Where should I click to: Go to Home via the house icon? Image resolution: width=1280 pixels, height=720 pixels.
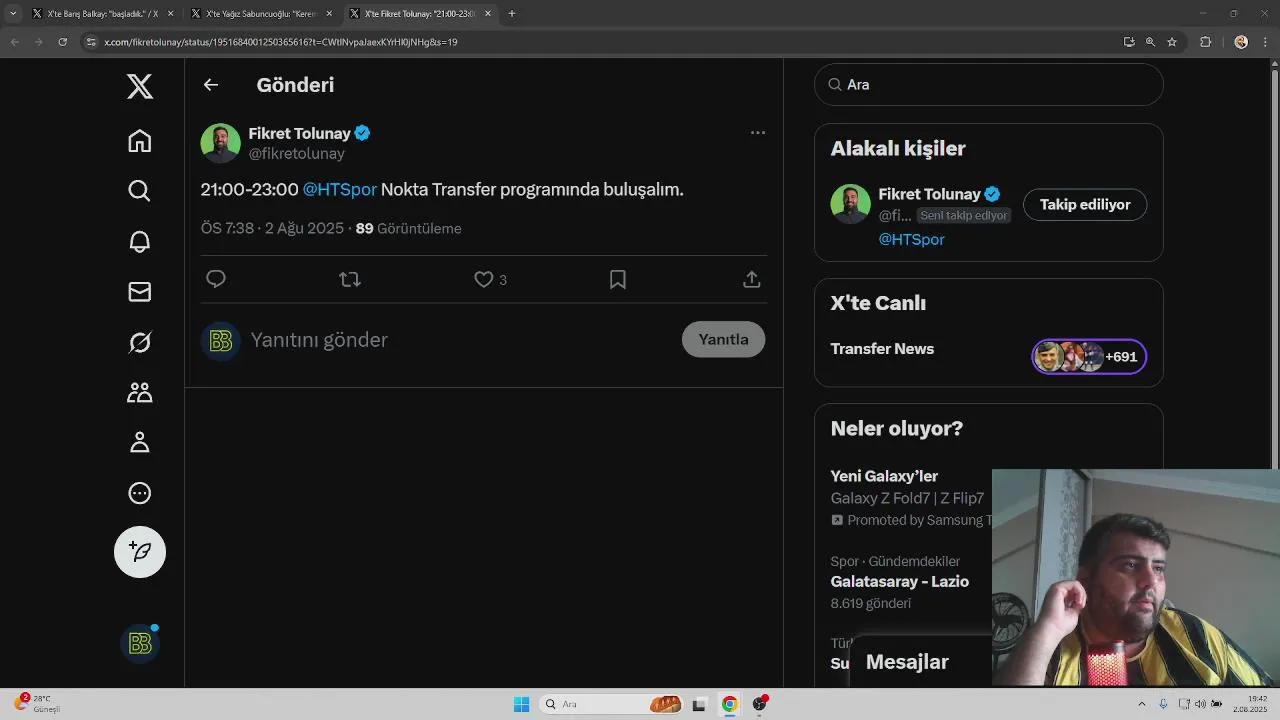pos(140,141)
